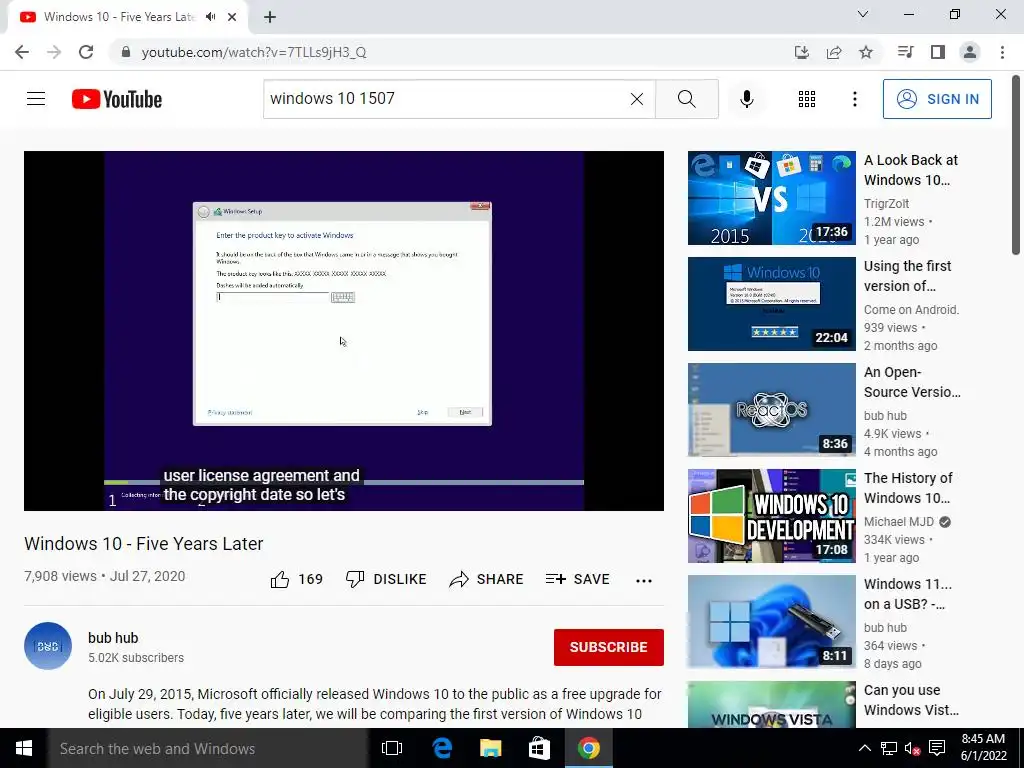Share this page icon in address bar
The height and width of the screenshot is (768, 1024).
coord(834,52)
